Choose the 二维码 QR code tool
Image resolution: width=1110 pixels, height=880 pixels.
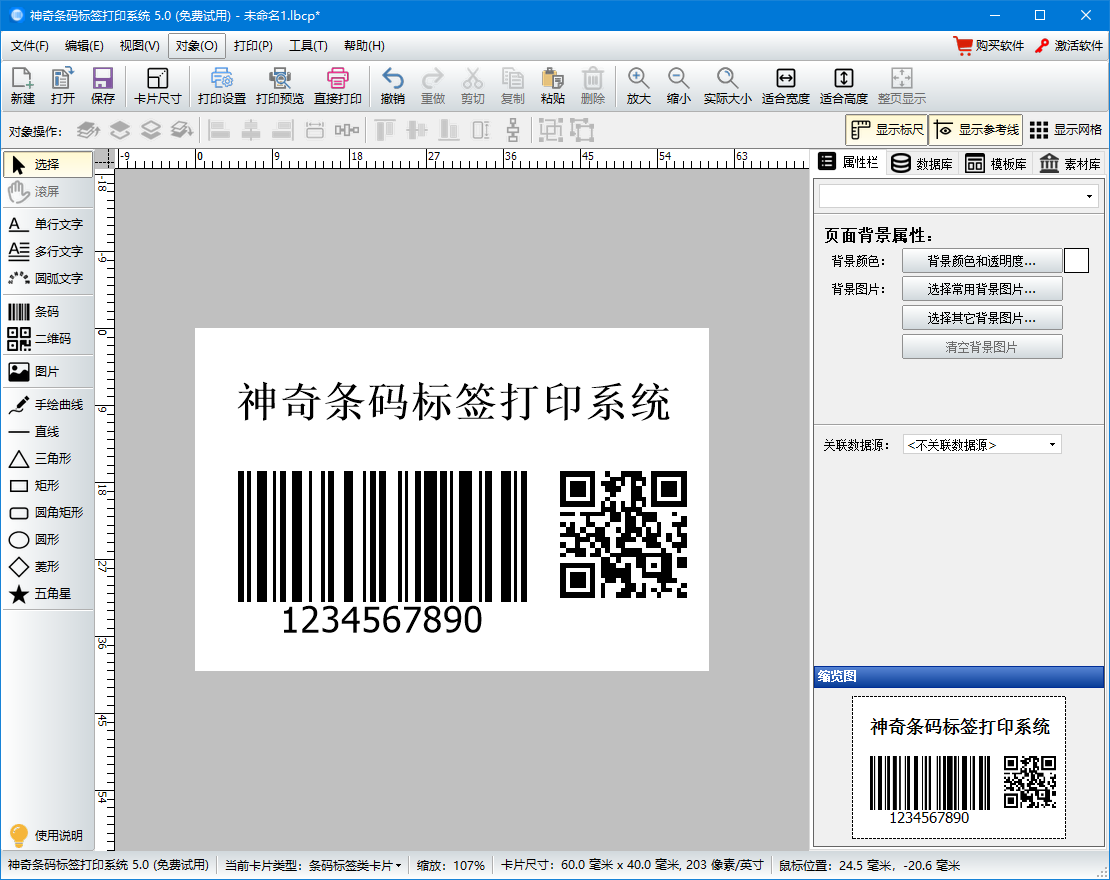(47, 338)
